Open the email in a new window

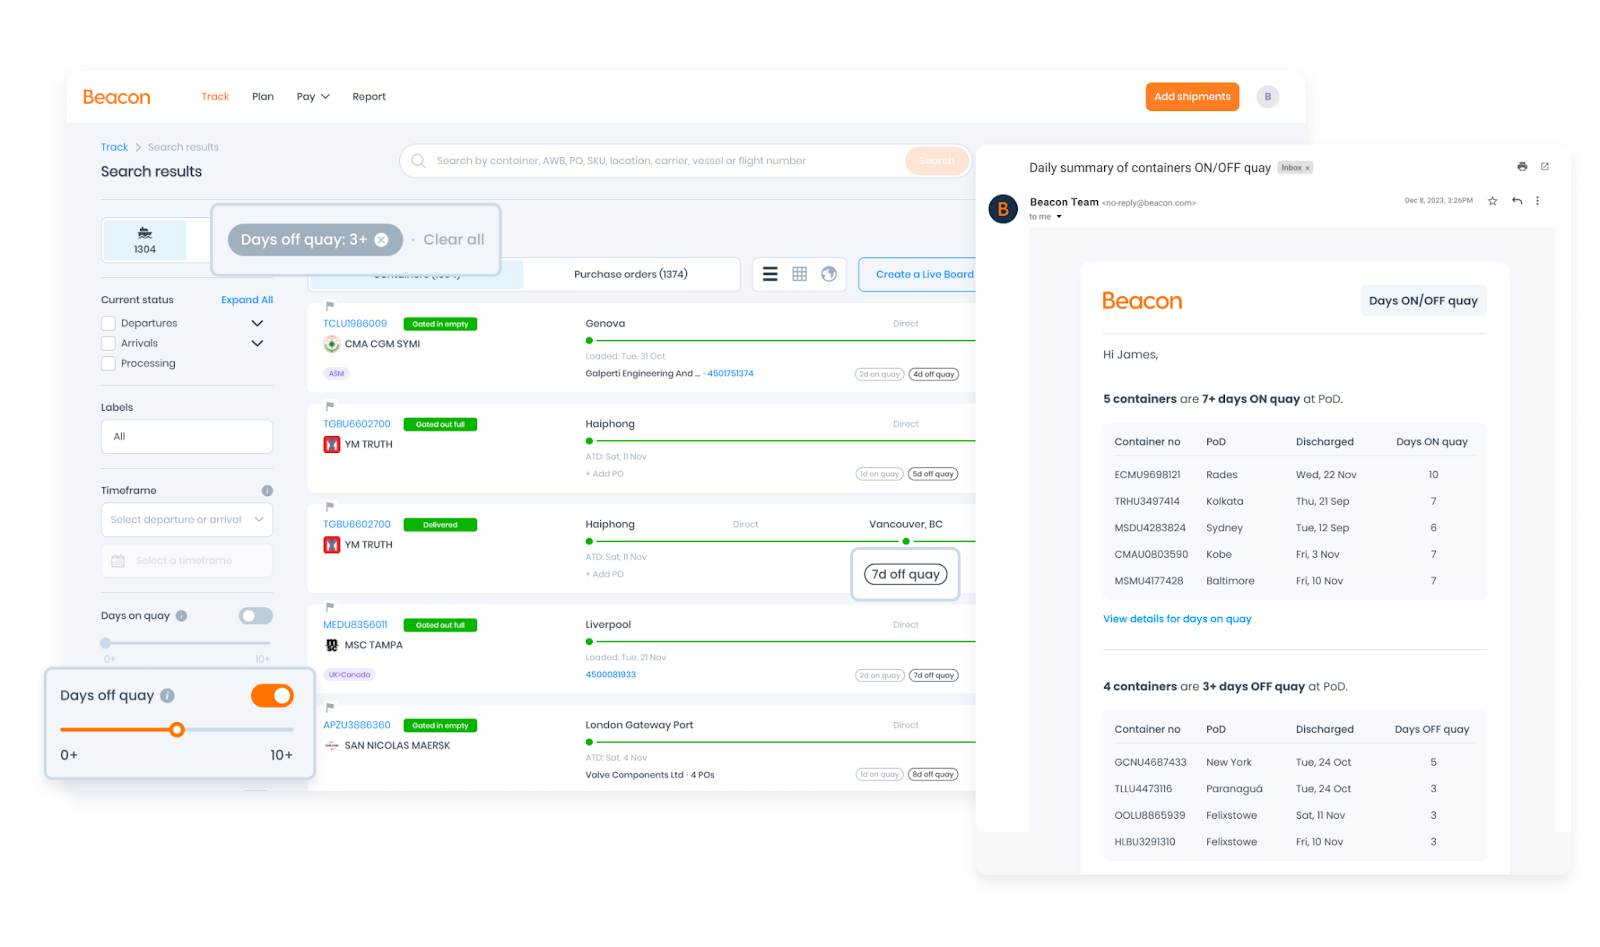click(1546, 166)
